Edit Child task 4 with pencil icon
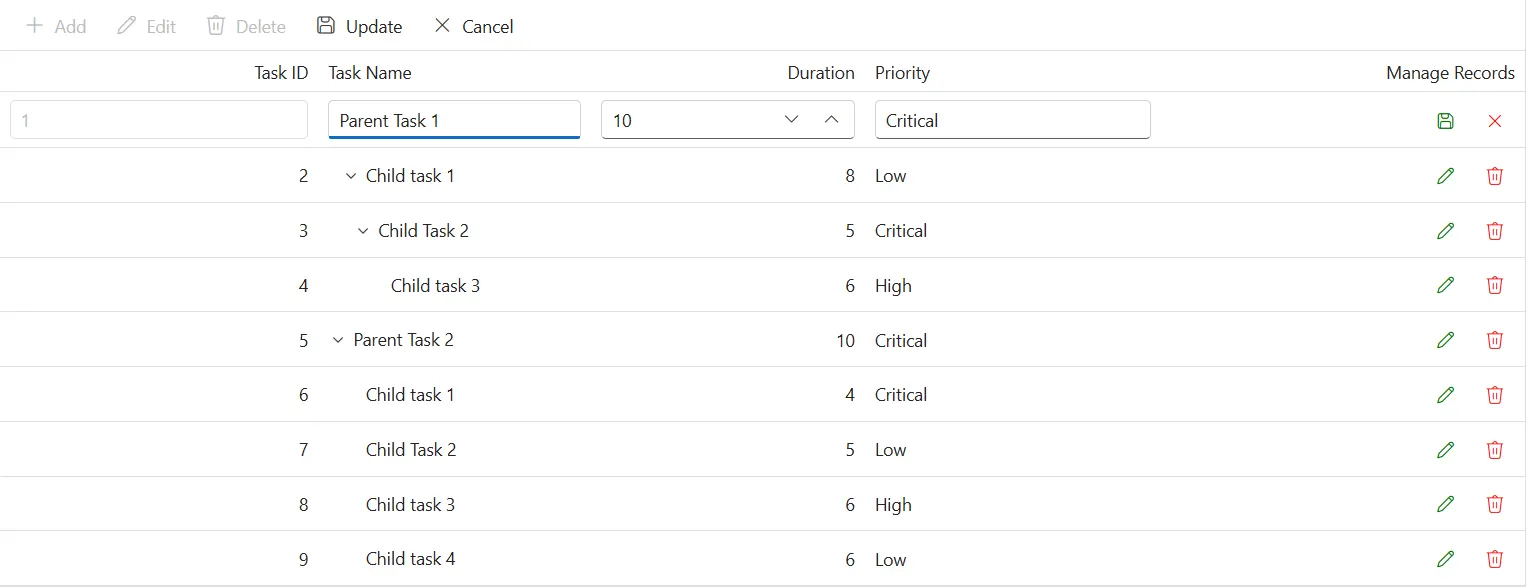 click(x=1445, y=559)
